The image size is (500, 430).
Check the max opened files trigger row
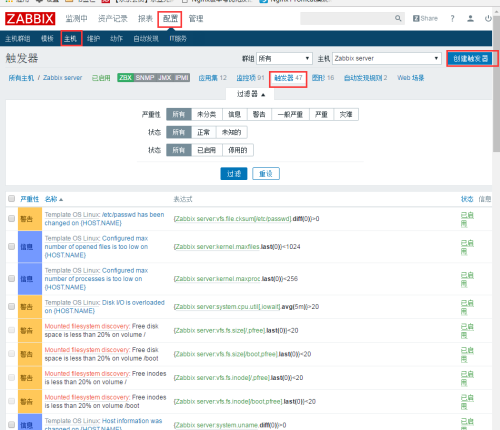pyautogui.click(x=12, y=247)
